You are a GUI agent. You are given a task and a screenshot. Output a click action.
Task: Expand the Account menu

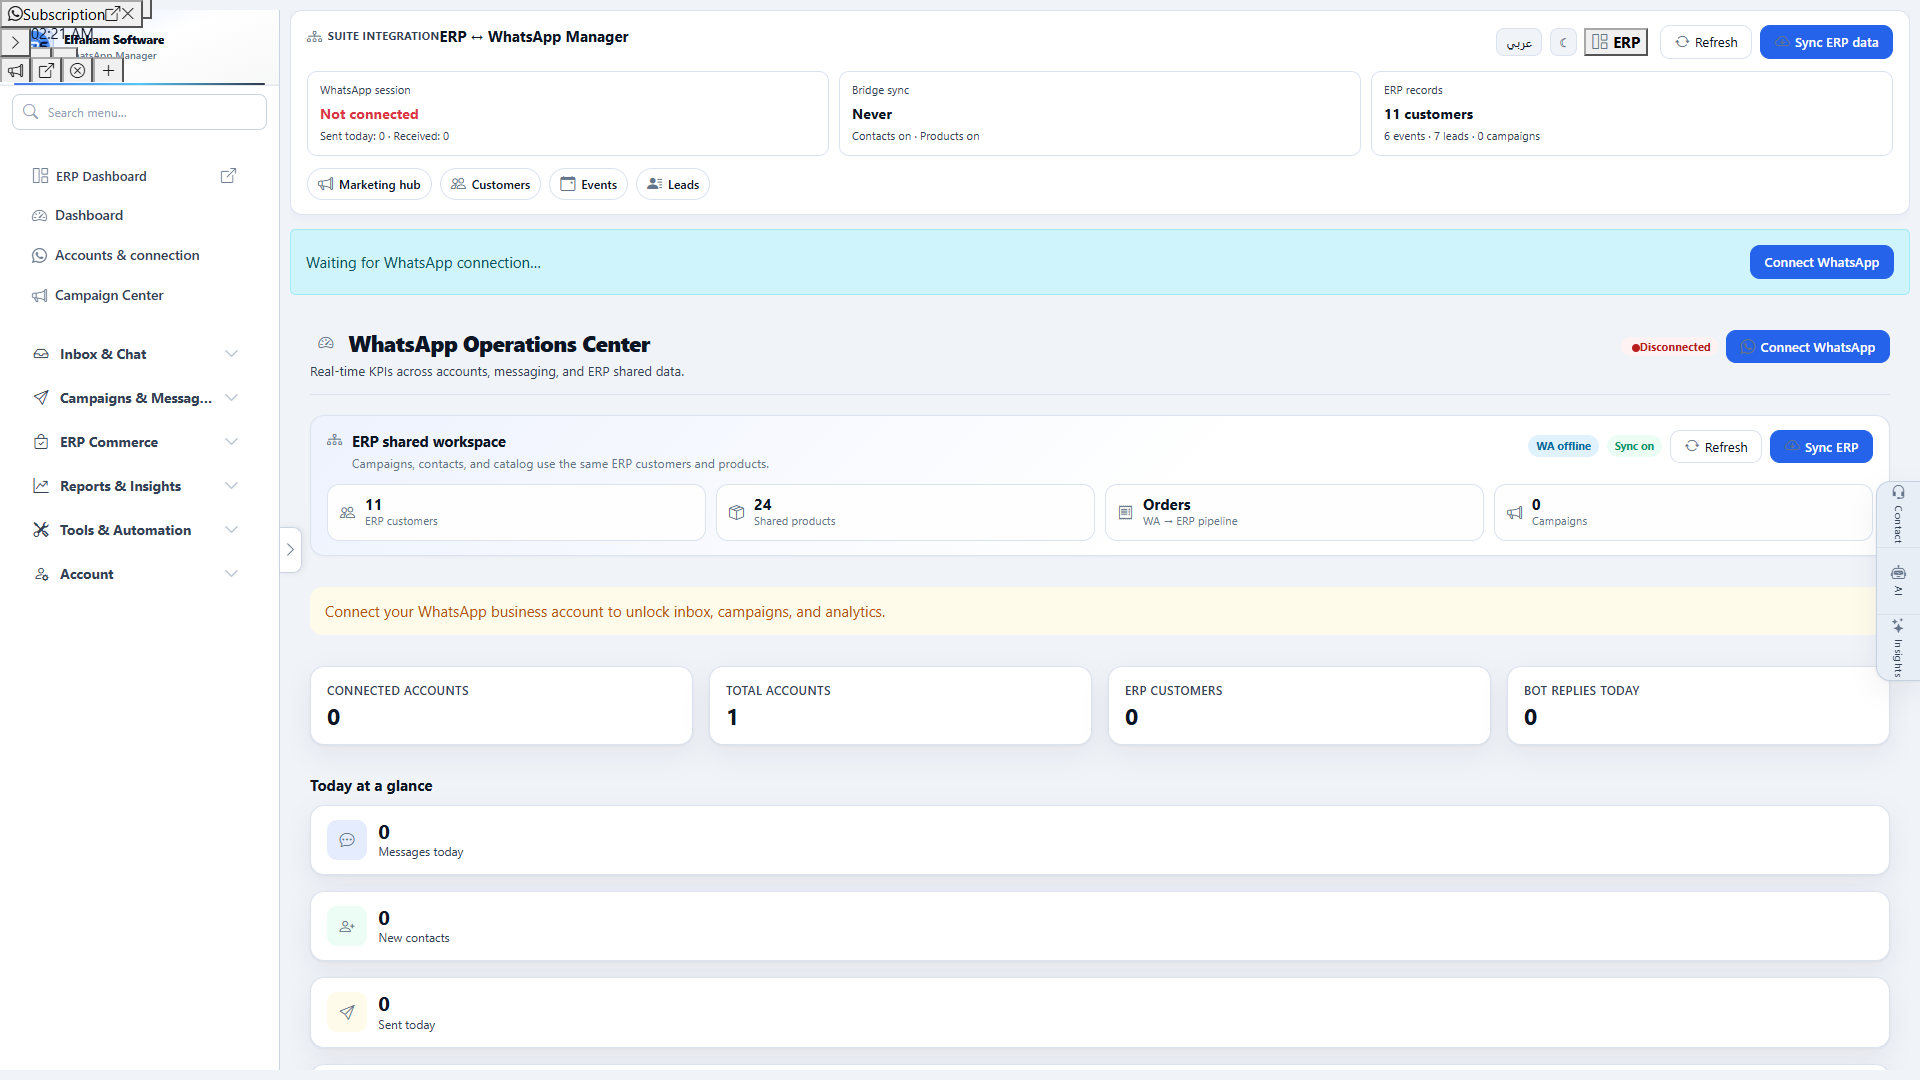pyautogui.click(x=135, y=574)
